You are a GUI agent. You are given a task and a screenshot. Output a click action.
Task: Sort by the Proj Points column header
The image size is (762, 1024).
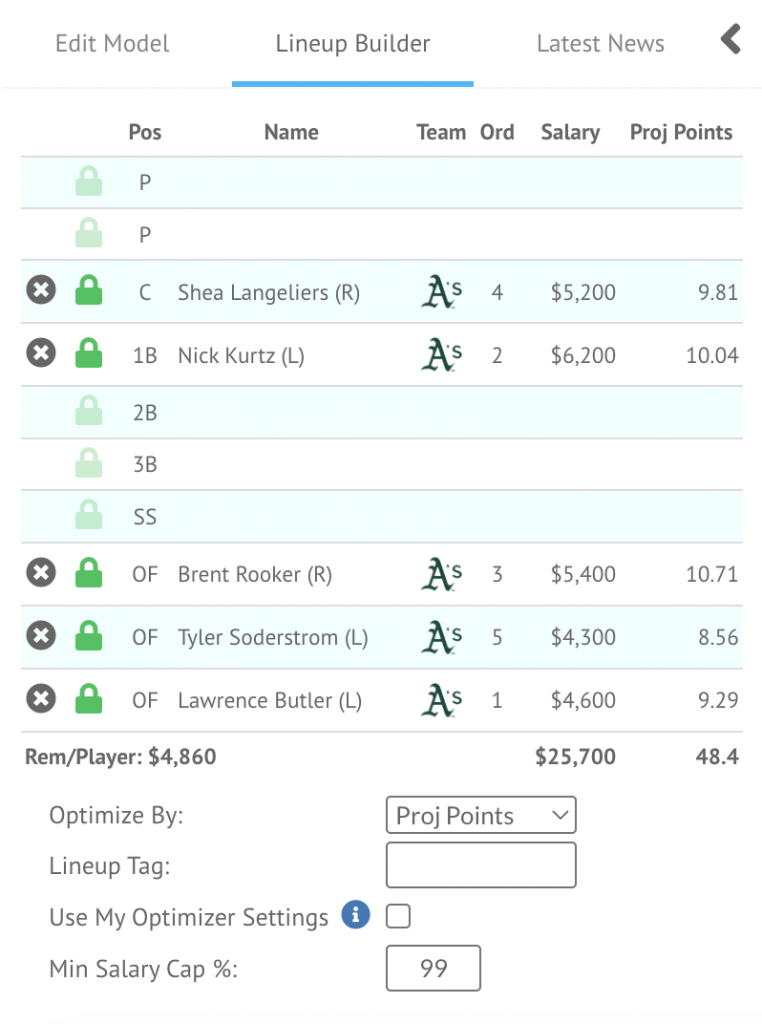(681, 132)
